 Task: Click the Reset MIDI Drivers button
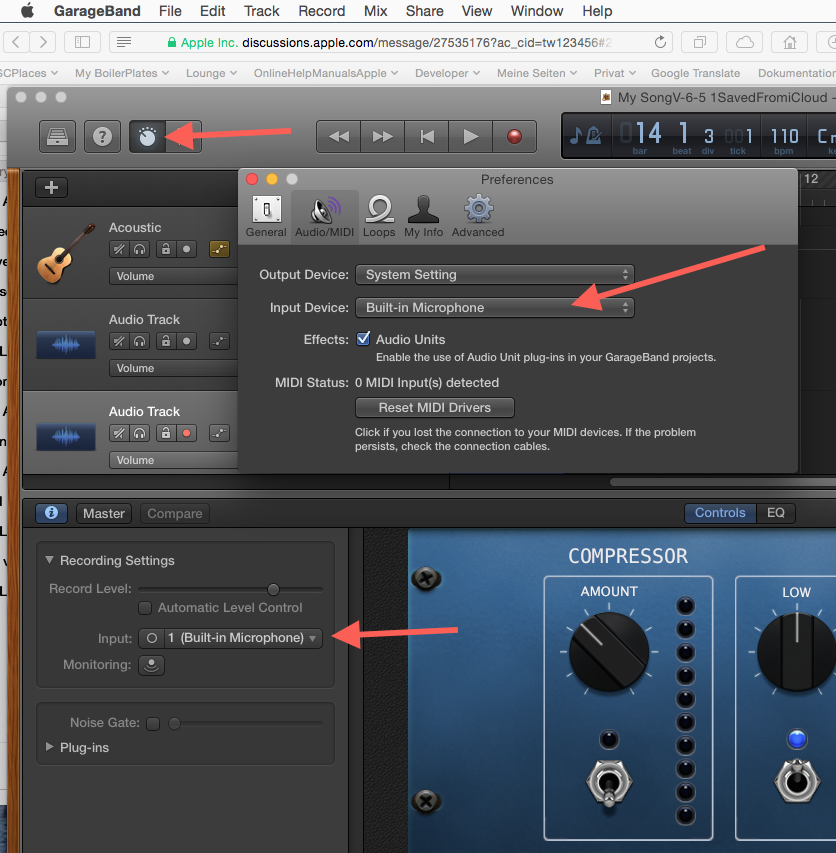(x=435, y=407)
